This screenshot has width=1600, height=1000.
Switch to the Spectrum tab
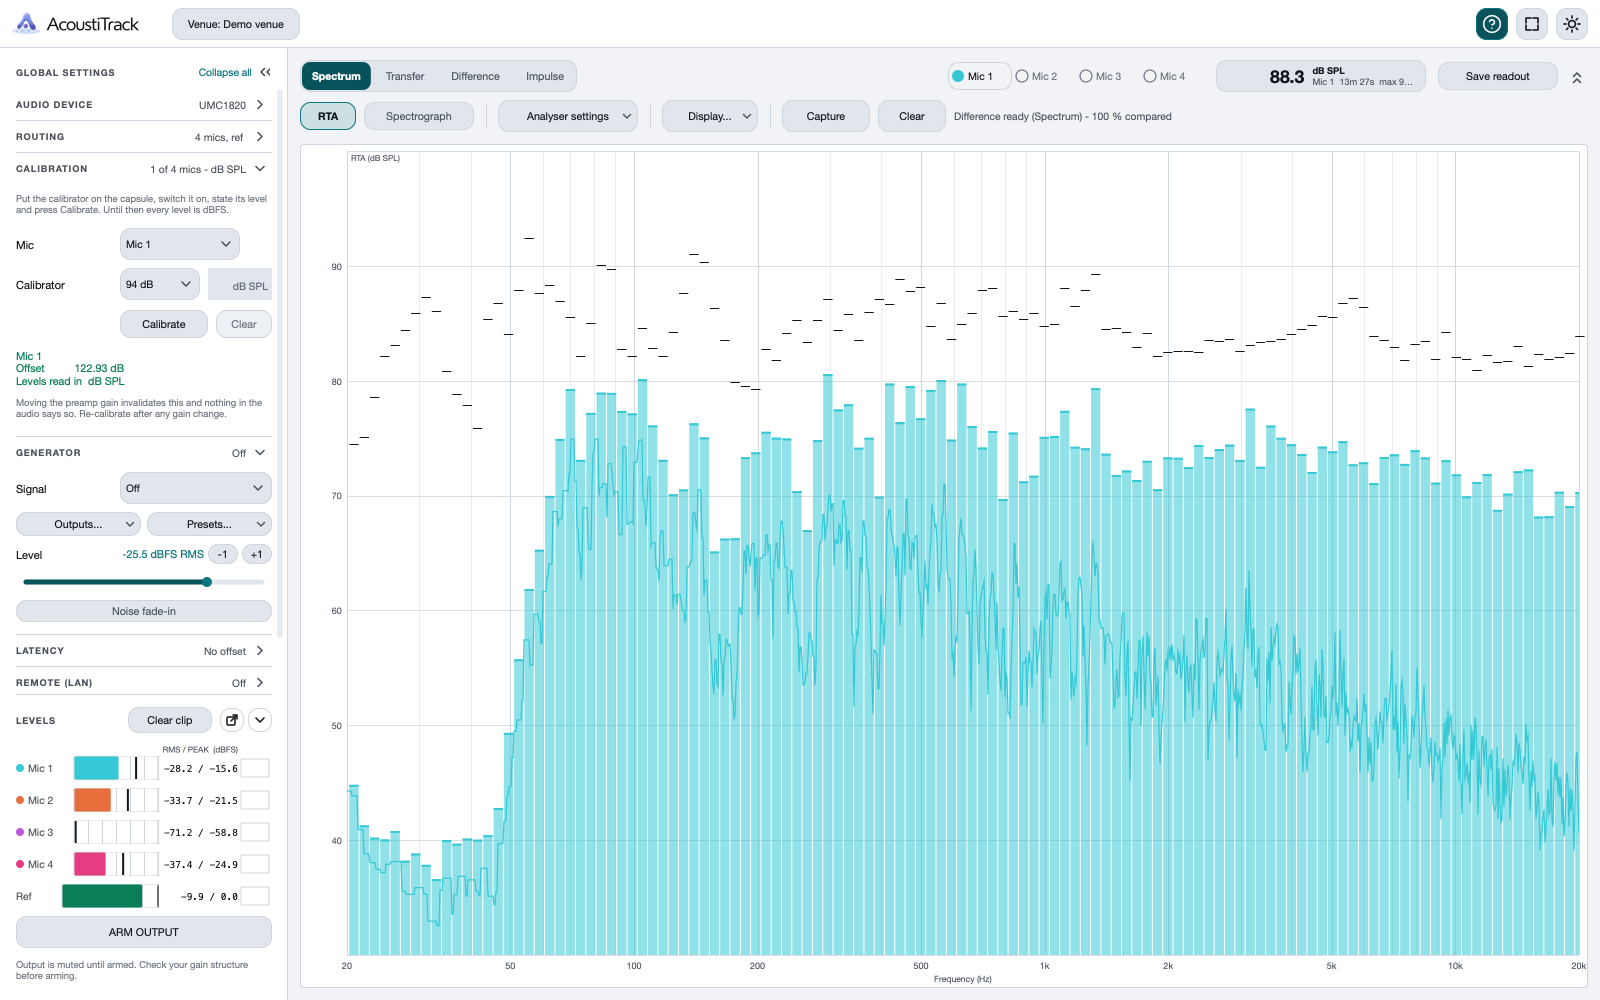tap(336, 76)
